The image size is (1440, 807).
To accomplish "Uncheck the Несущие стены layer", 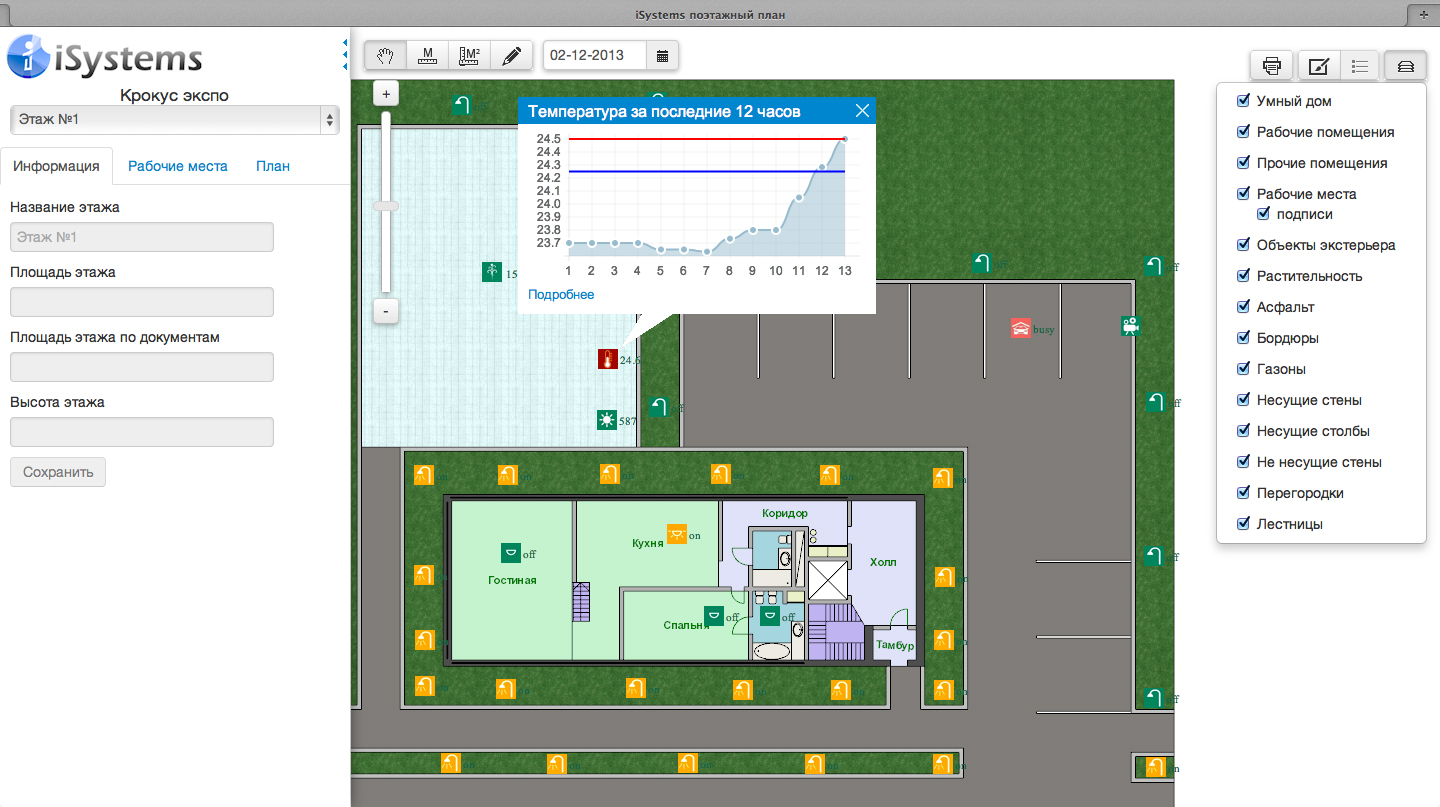I will click(1243, 400).
